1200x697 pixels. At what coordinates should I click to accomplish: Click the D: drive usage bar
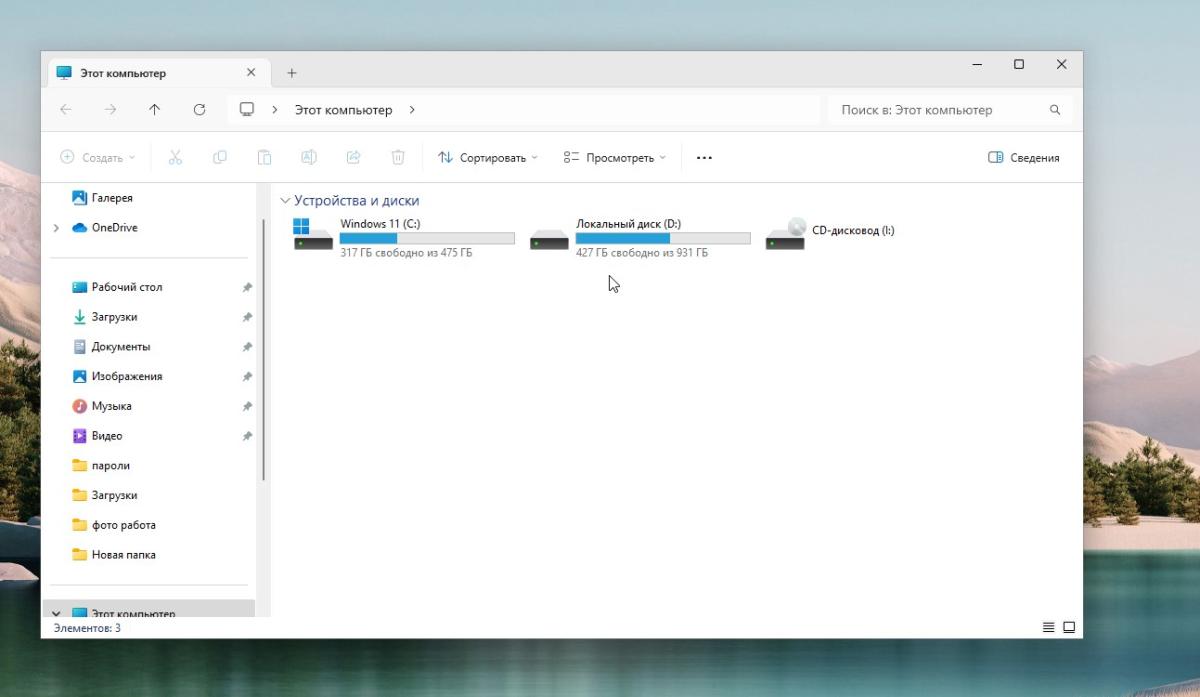(663, 239)
